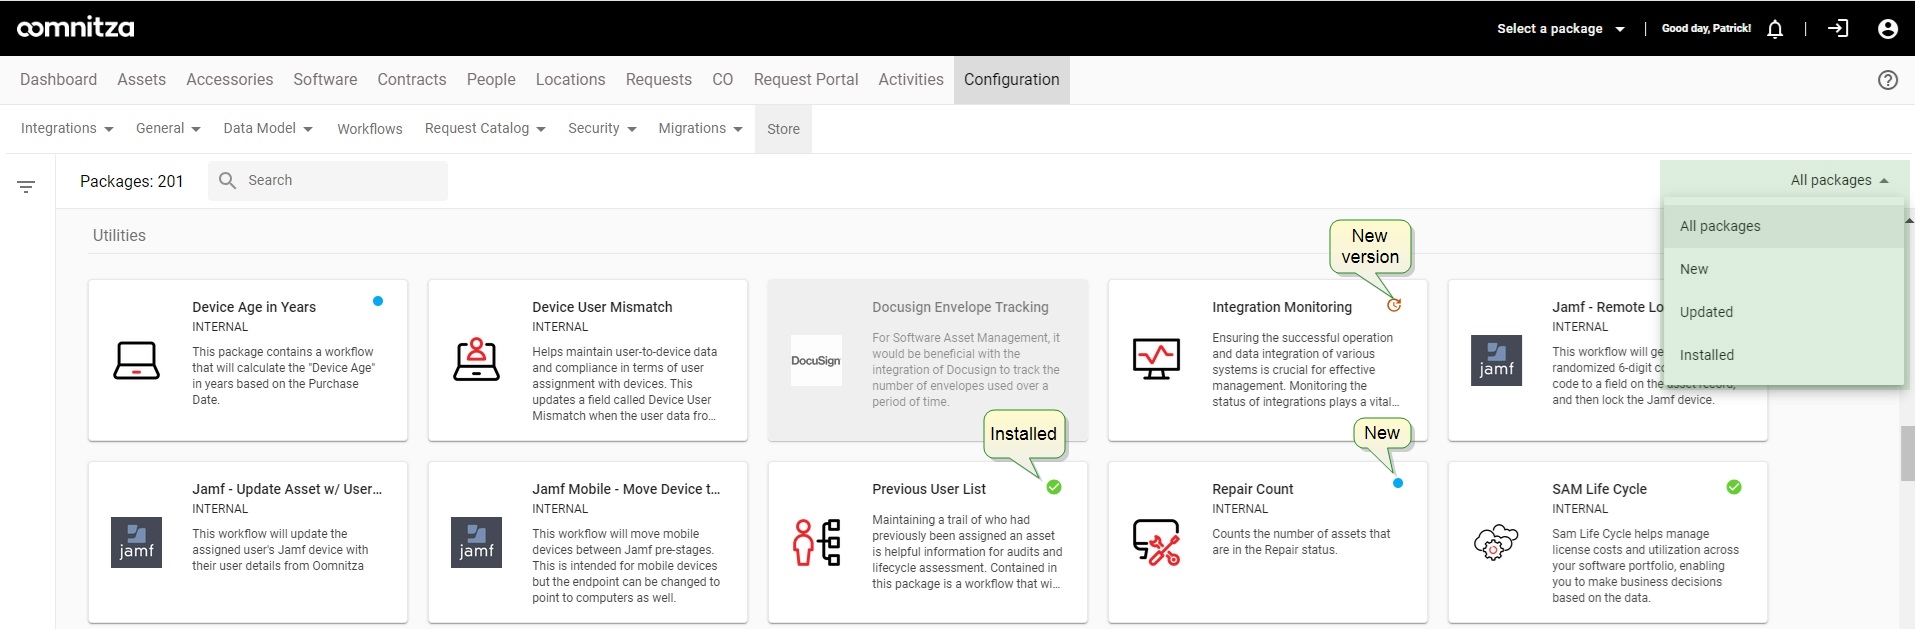Image resolution: width=1915 pixels, height=629 pixels.
Task: Select the New filter option
Action: [1784, 269]
